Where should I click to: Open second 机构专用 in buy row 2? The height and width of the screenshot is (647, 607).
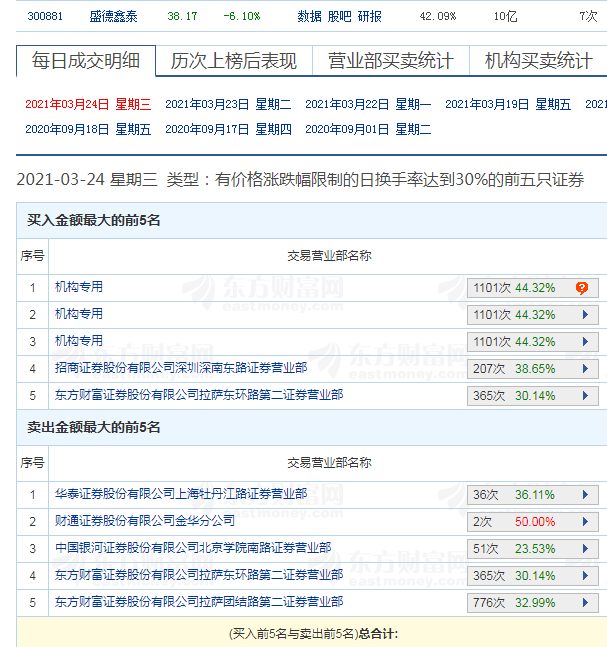(79, 314)
